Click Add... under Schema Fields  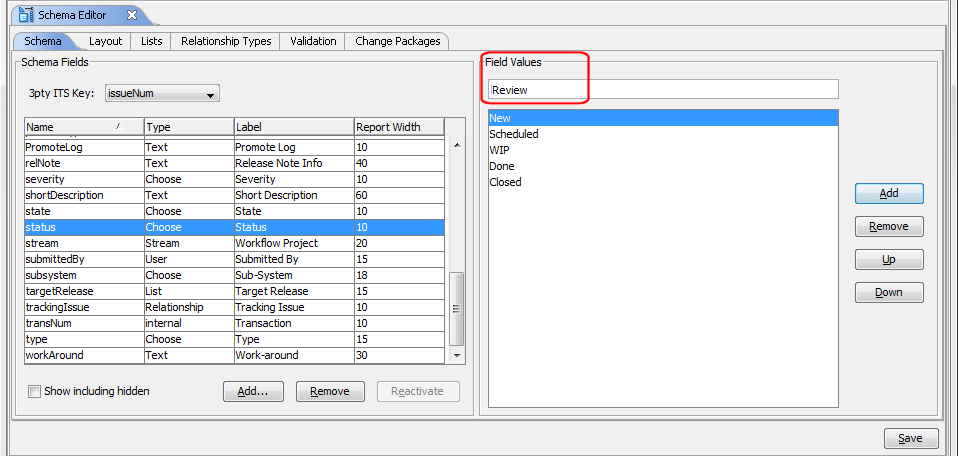253,391
